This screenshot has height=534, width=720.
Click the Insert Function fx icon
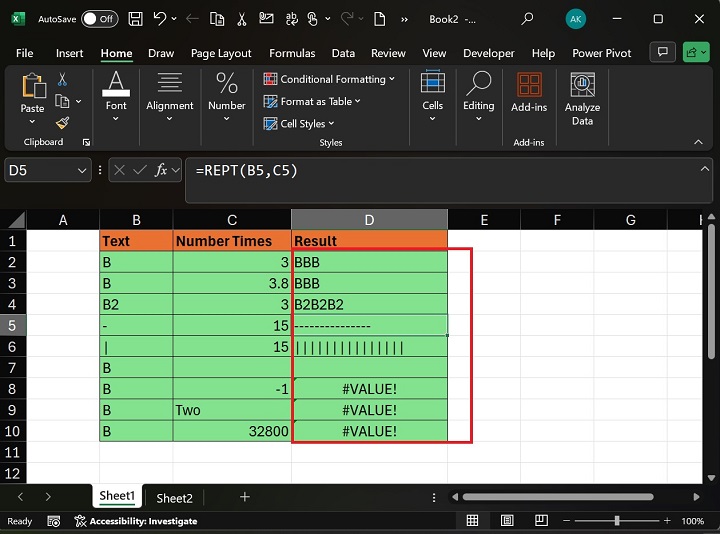[161, 171]
